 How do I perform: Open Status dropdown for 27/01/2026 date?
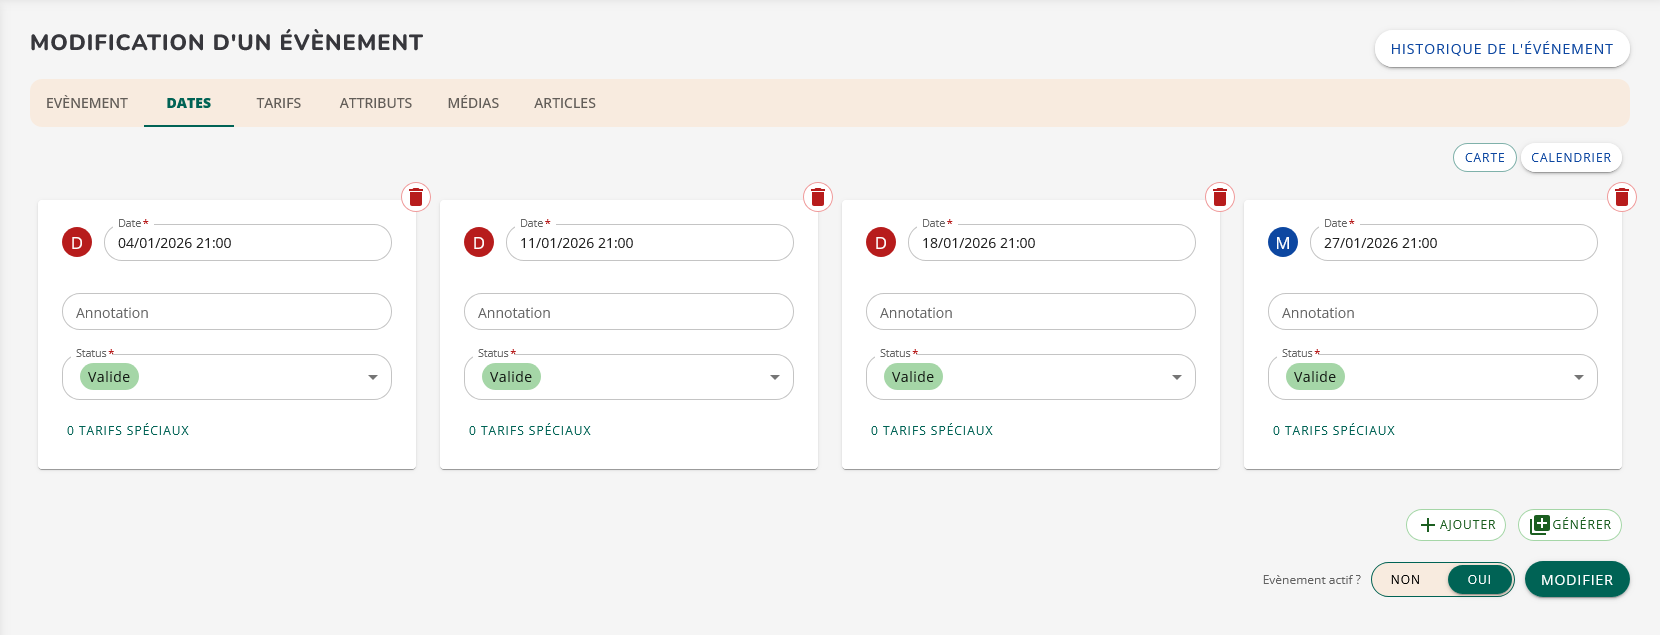coord(1578,377)
